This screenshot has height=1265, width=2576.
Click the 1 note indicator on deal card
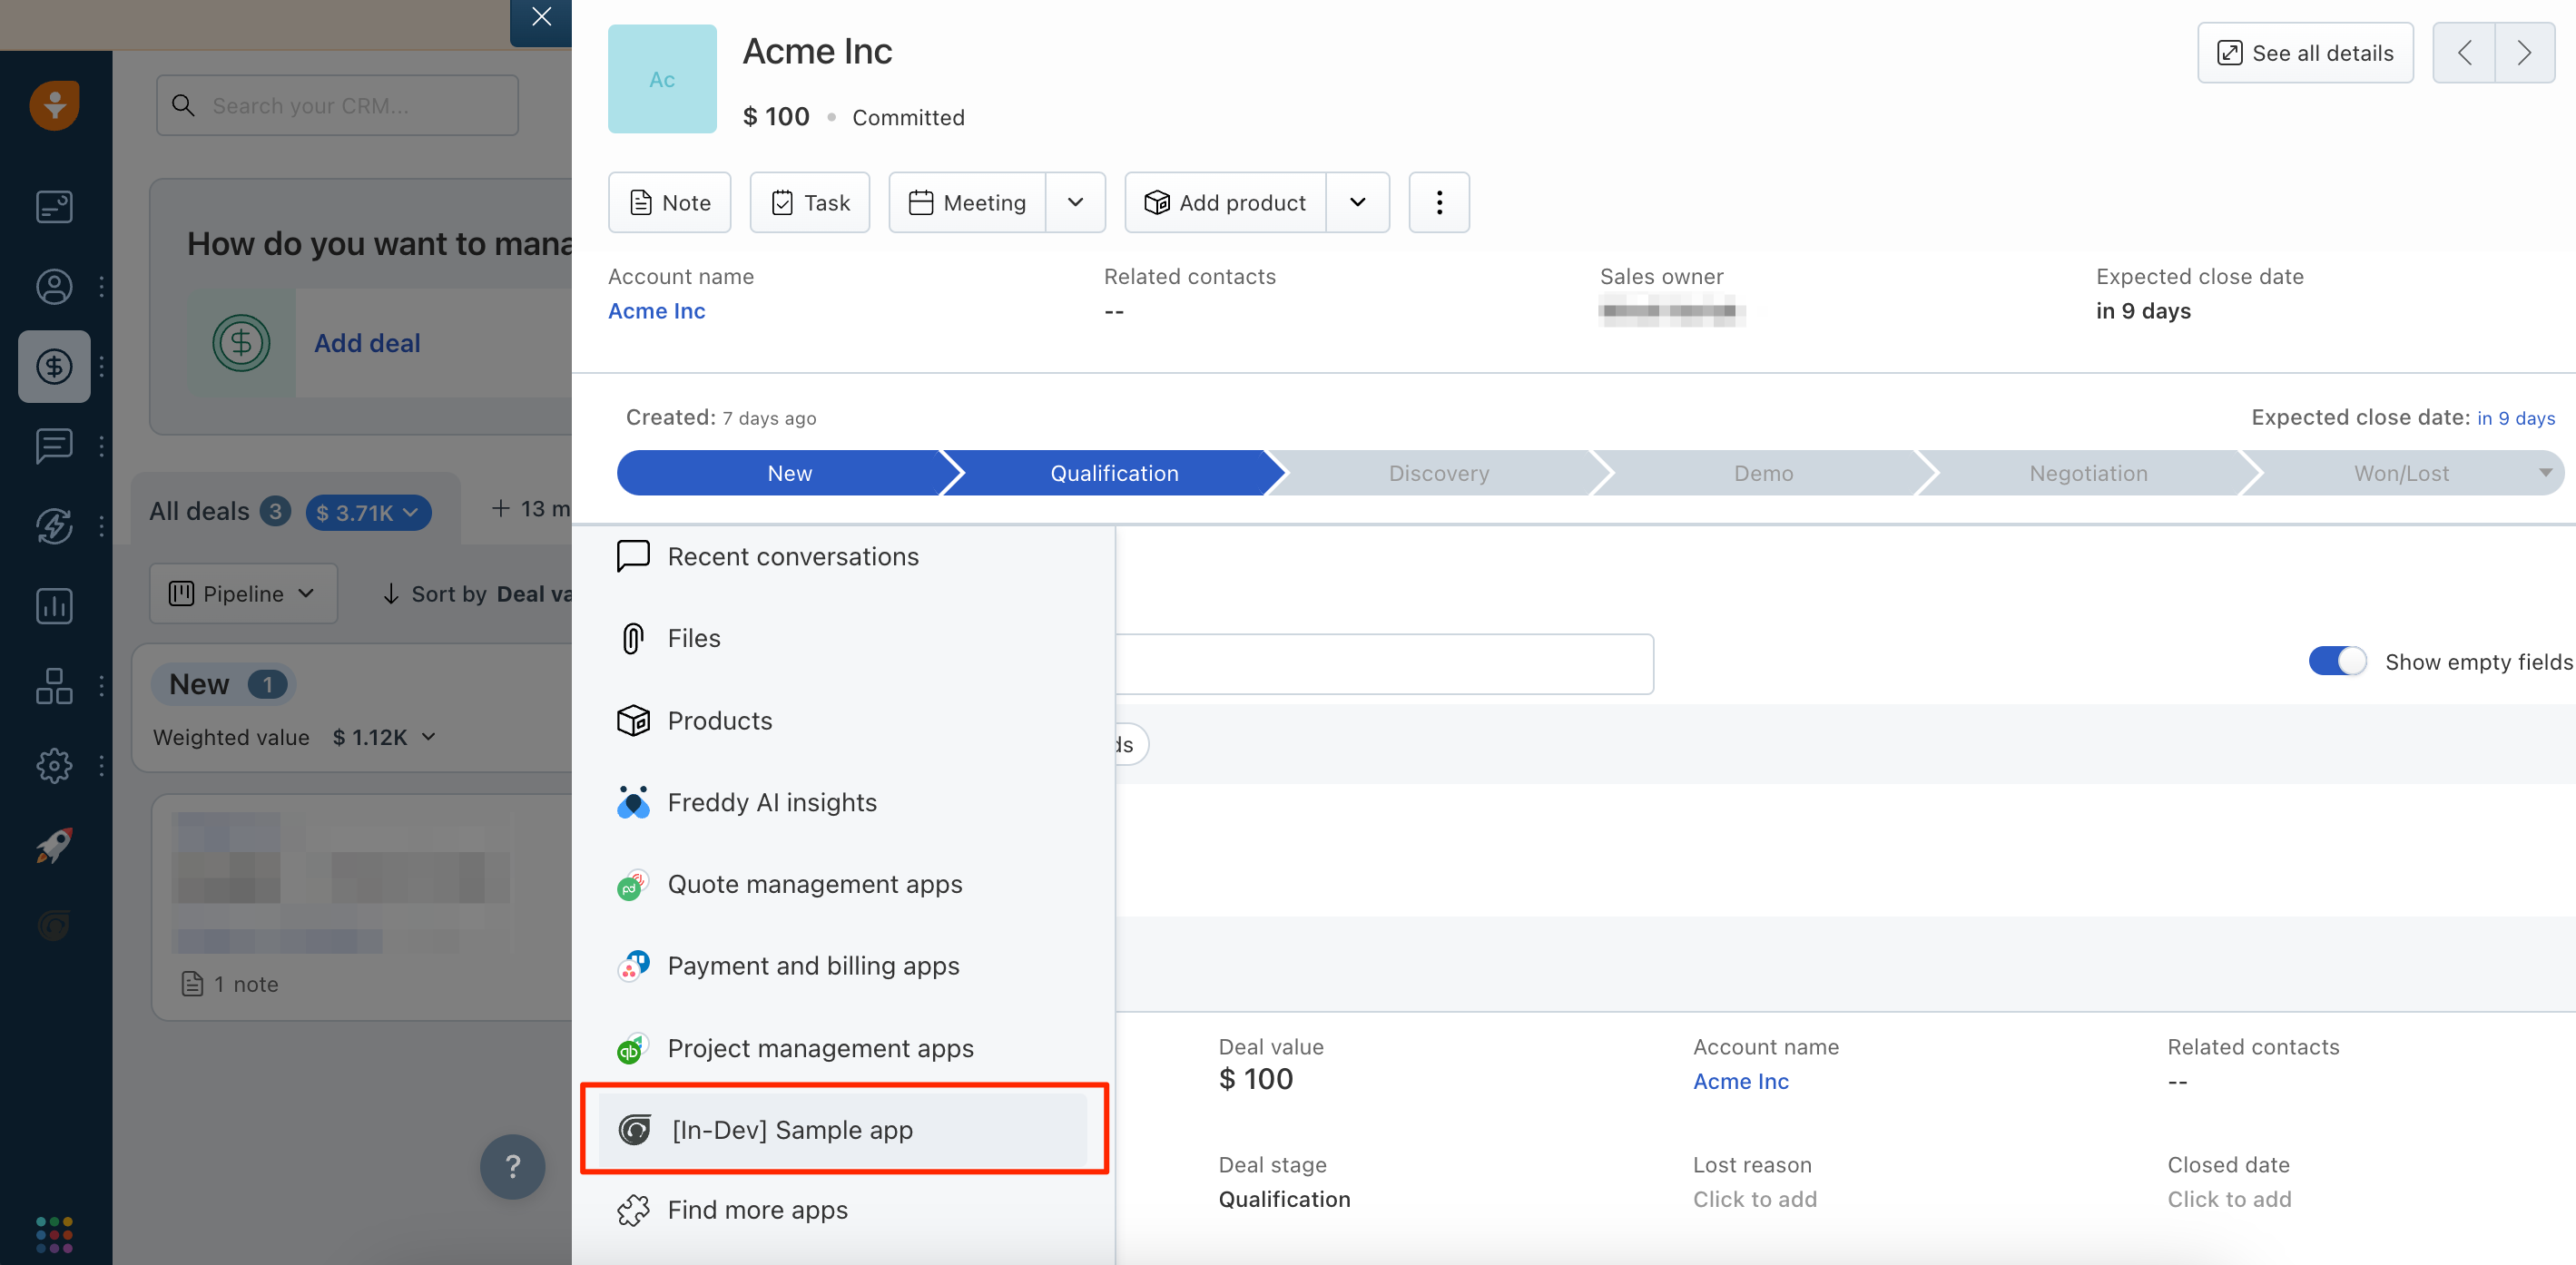230,984
